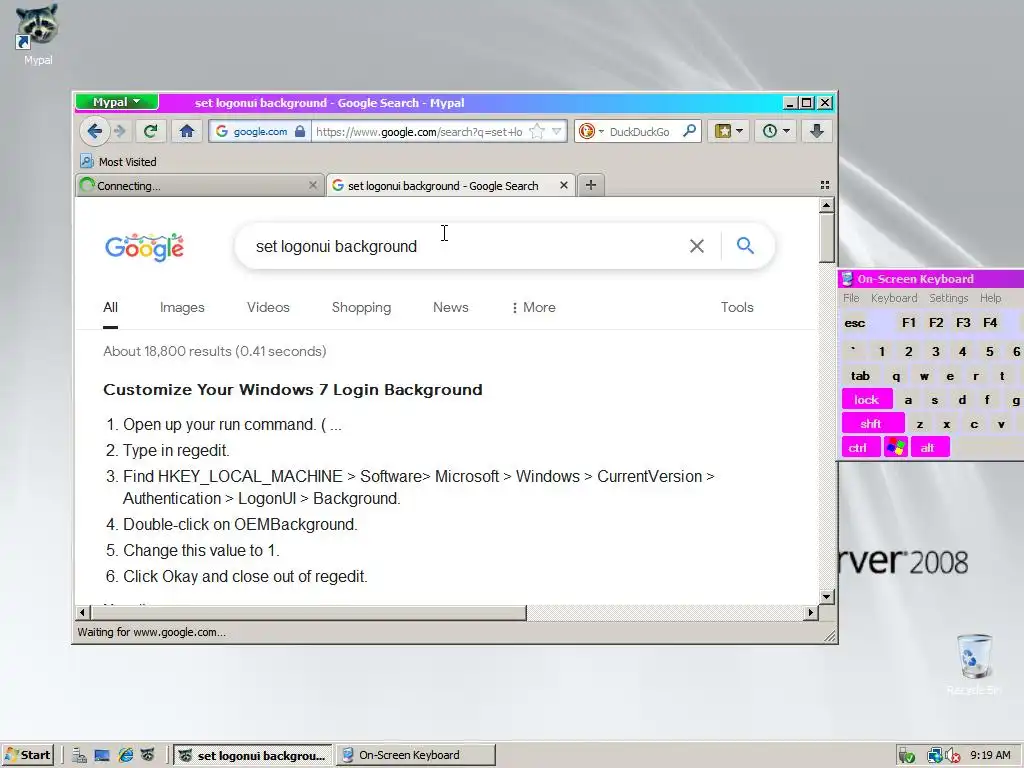
Task: Click the vertical scrollbar down arrow
Action: (x=826, y=596)
